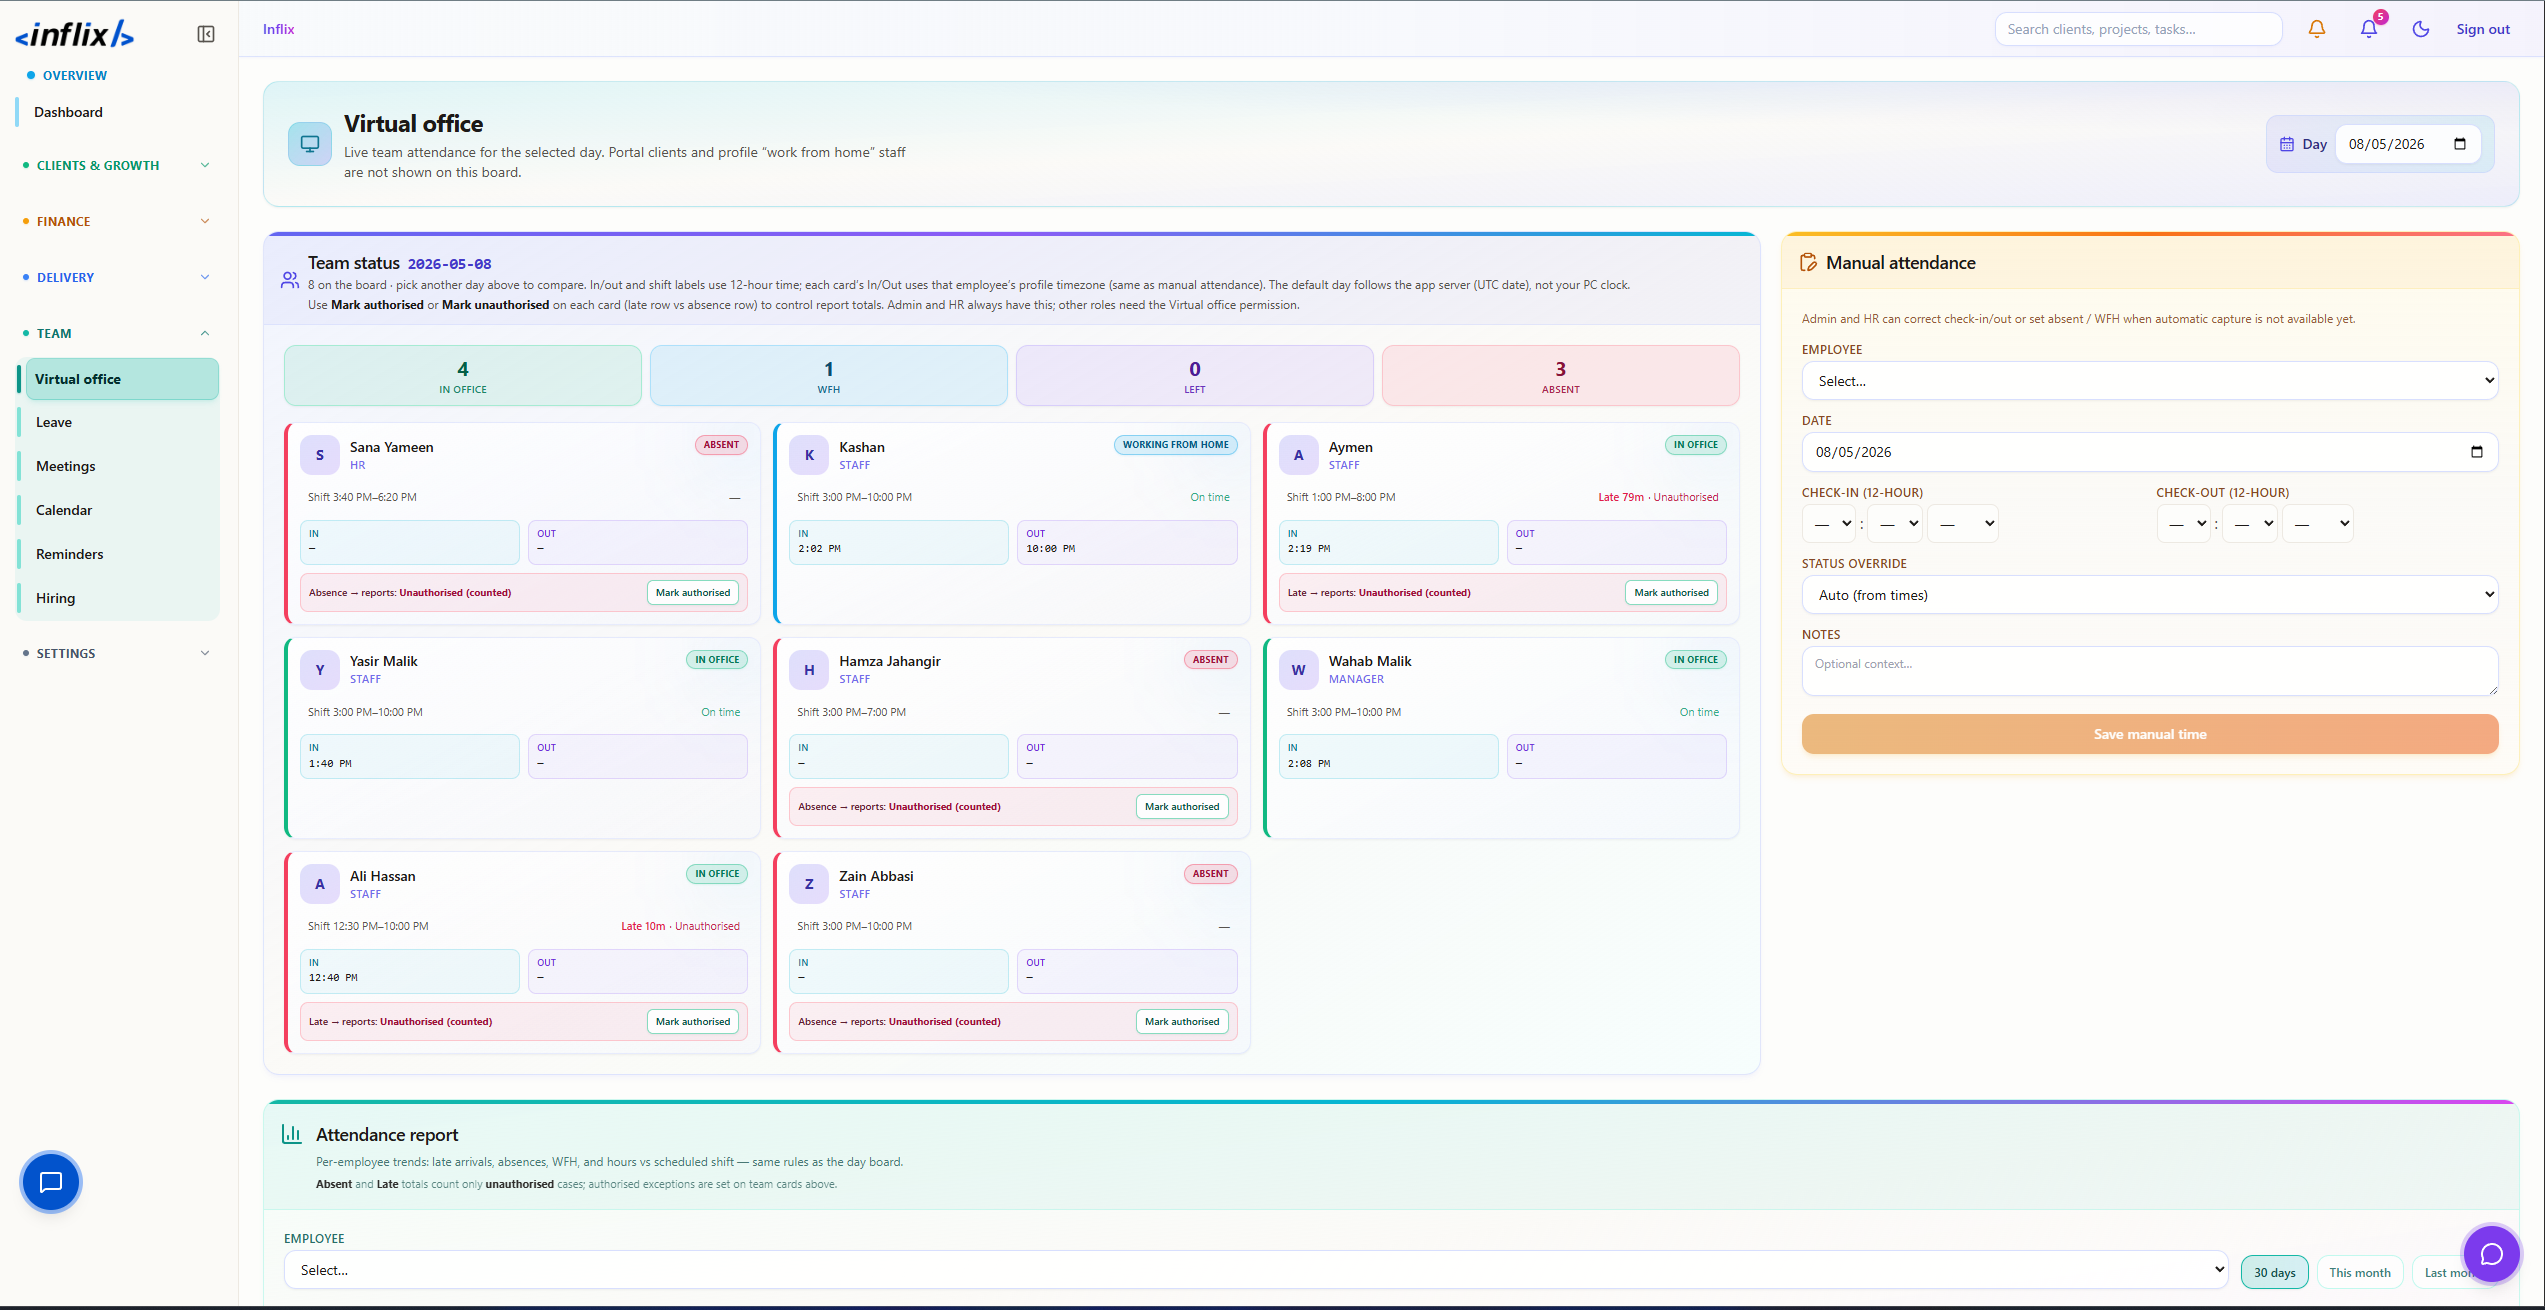Mark Ali Hassan's late arrival authorised
This screenshot has height=1310, width=2545.
tap(693, 1022)
